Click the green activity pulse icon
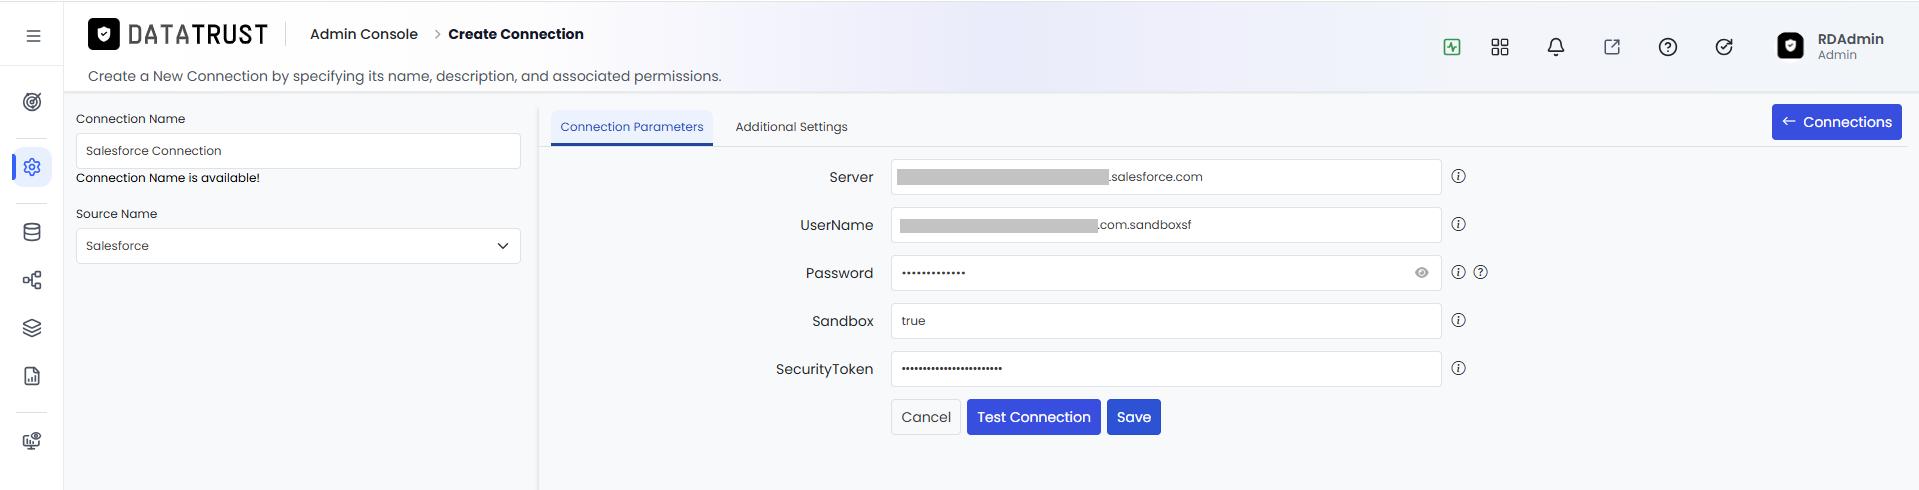Image resolution: width=1919 pixels, height=490 pixels. click(1452, 47)
